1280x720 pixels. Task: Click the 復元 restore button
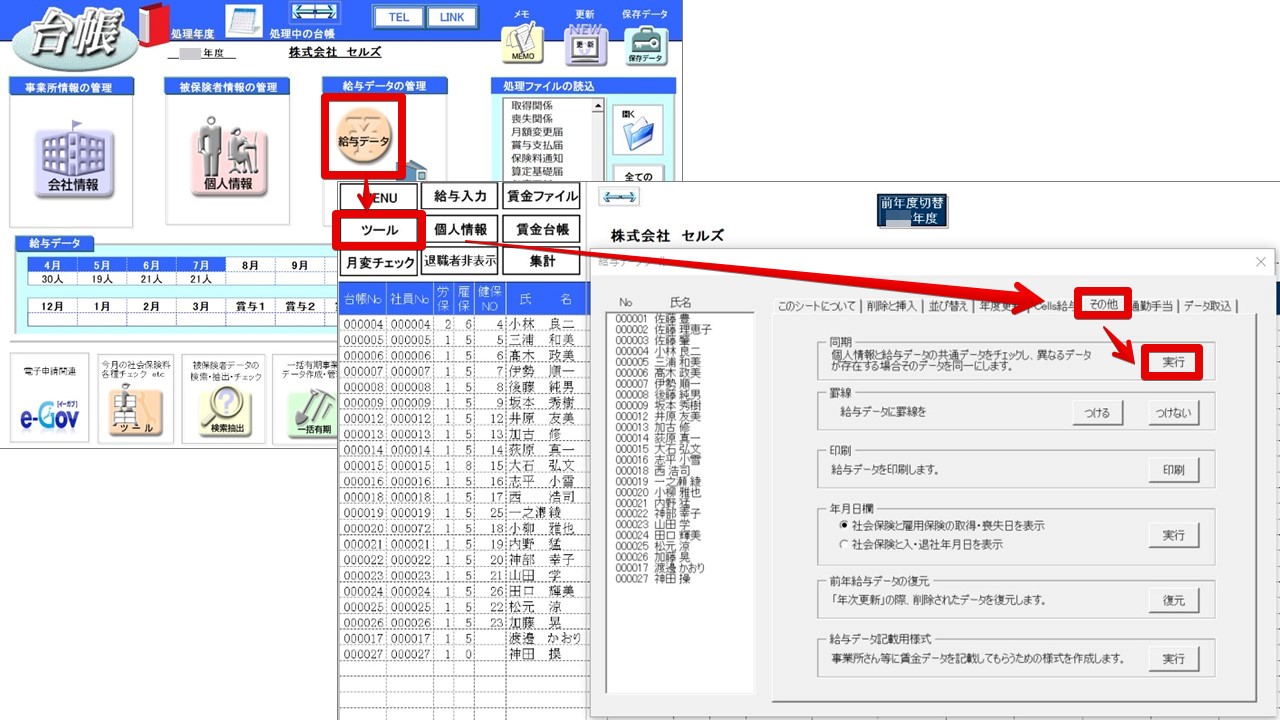point(1173,600)
